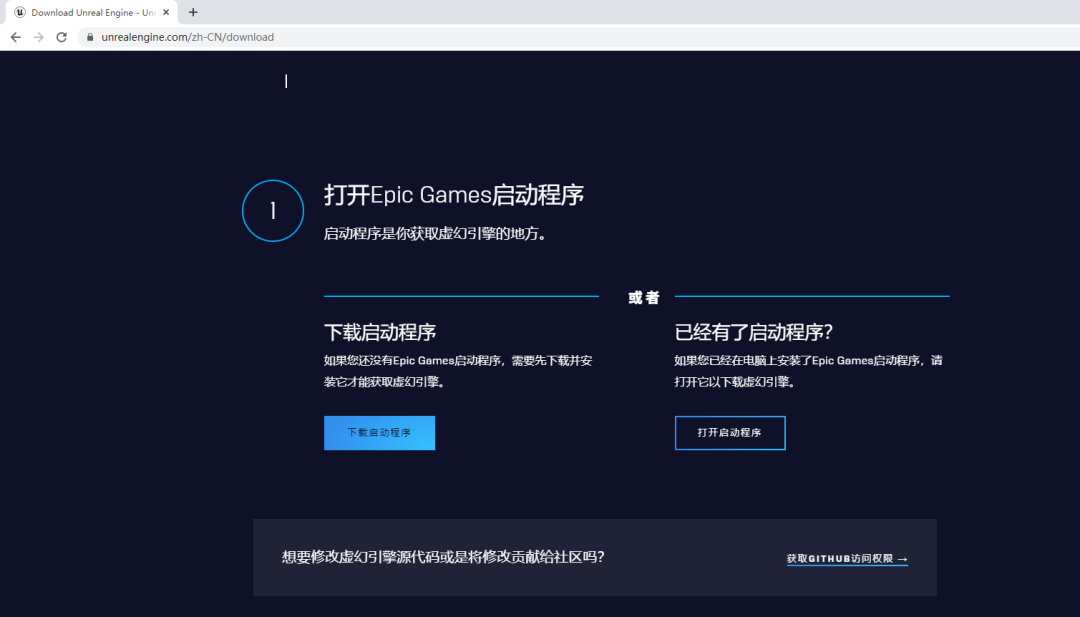
Task: Click paragraph starting 如果您已经在电脑上安装了
Action: (809, 371)
